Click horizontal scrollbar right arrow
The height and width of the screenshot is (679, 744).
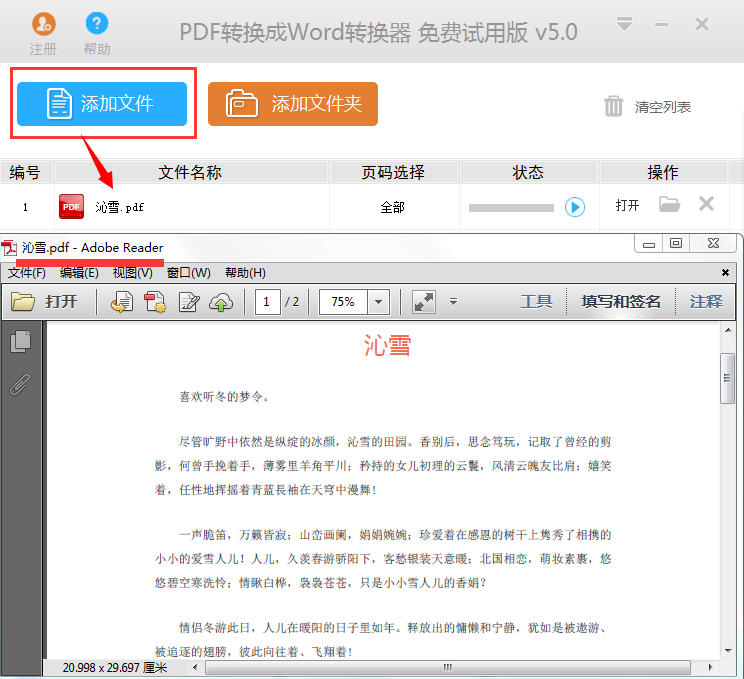click(x=710, y=667)
